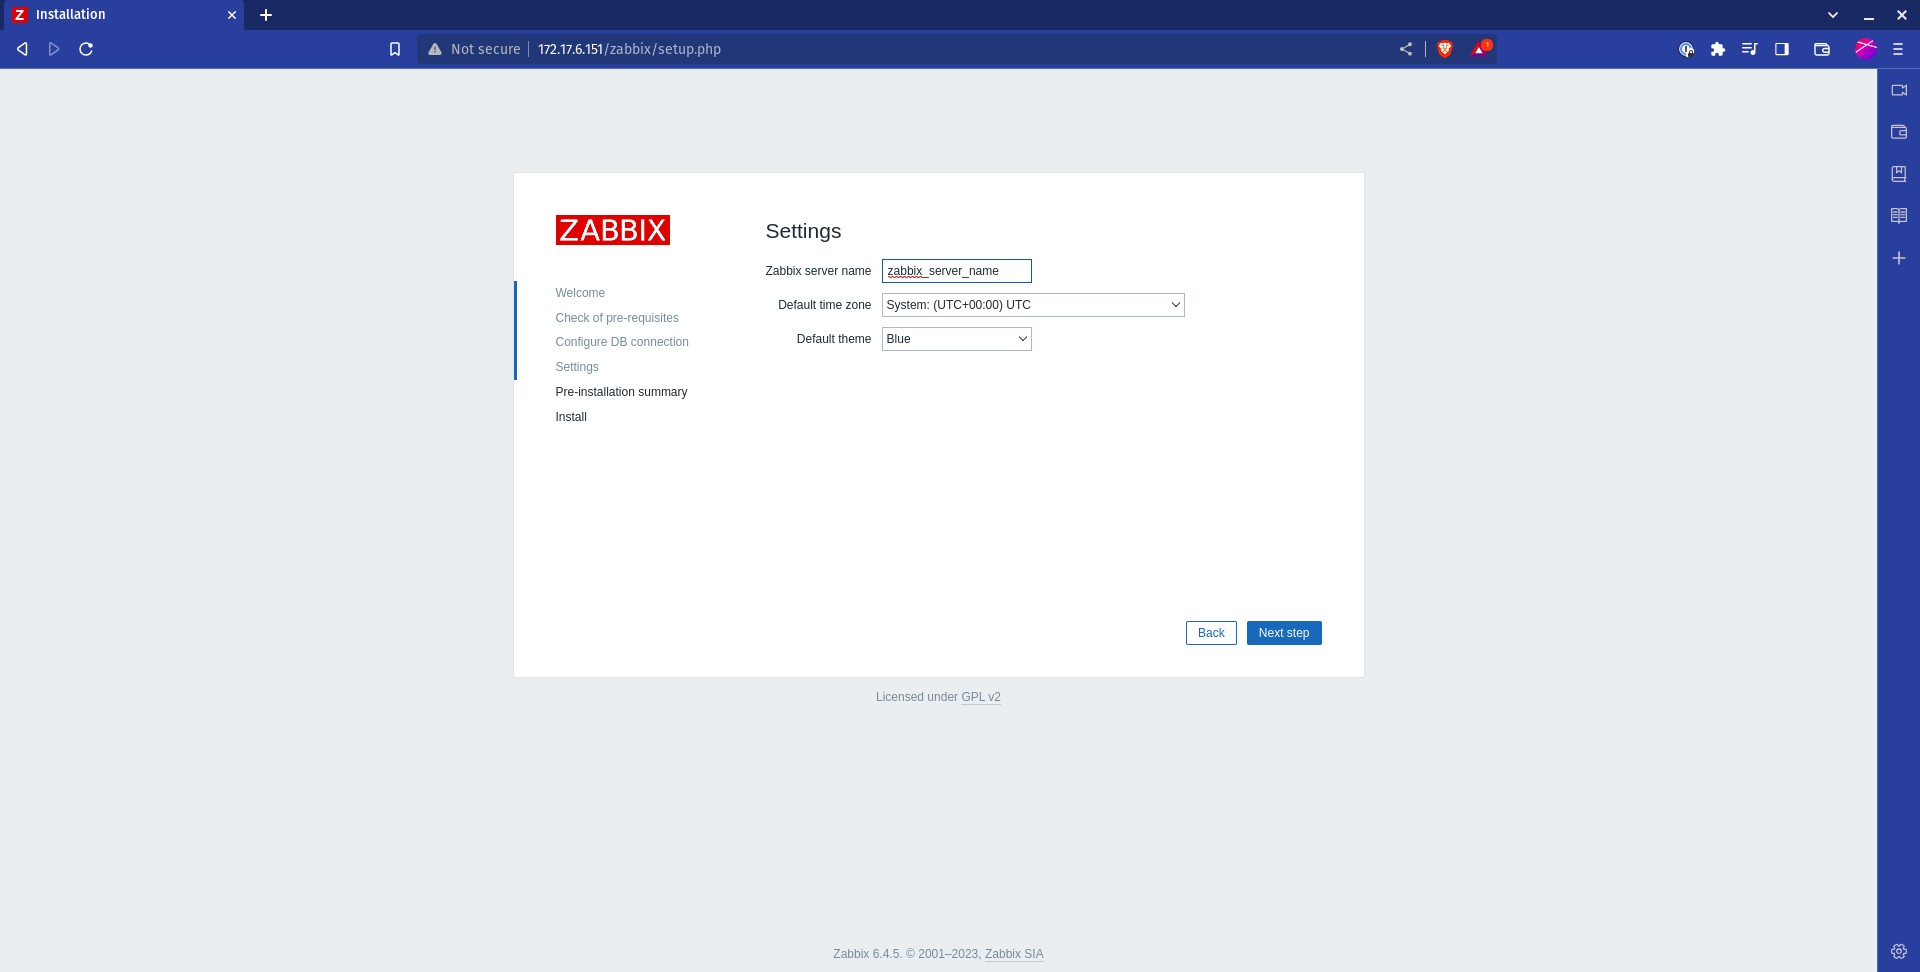The width and height of the screenshot is (1920, 972).
Task: Click the Default theme label
Action: [x=834, y=339]
